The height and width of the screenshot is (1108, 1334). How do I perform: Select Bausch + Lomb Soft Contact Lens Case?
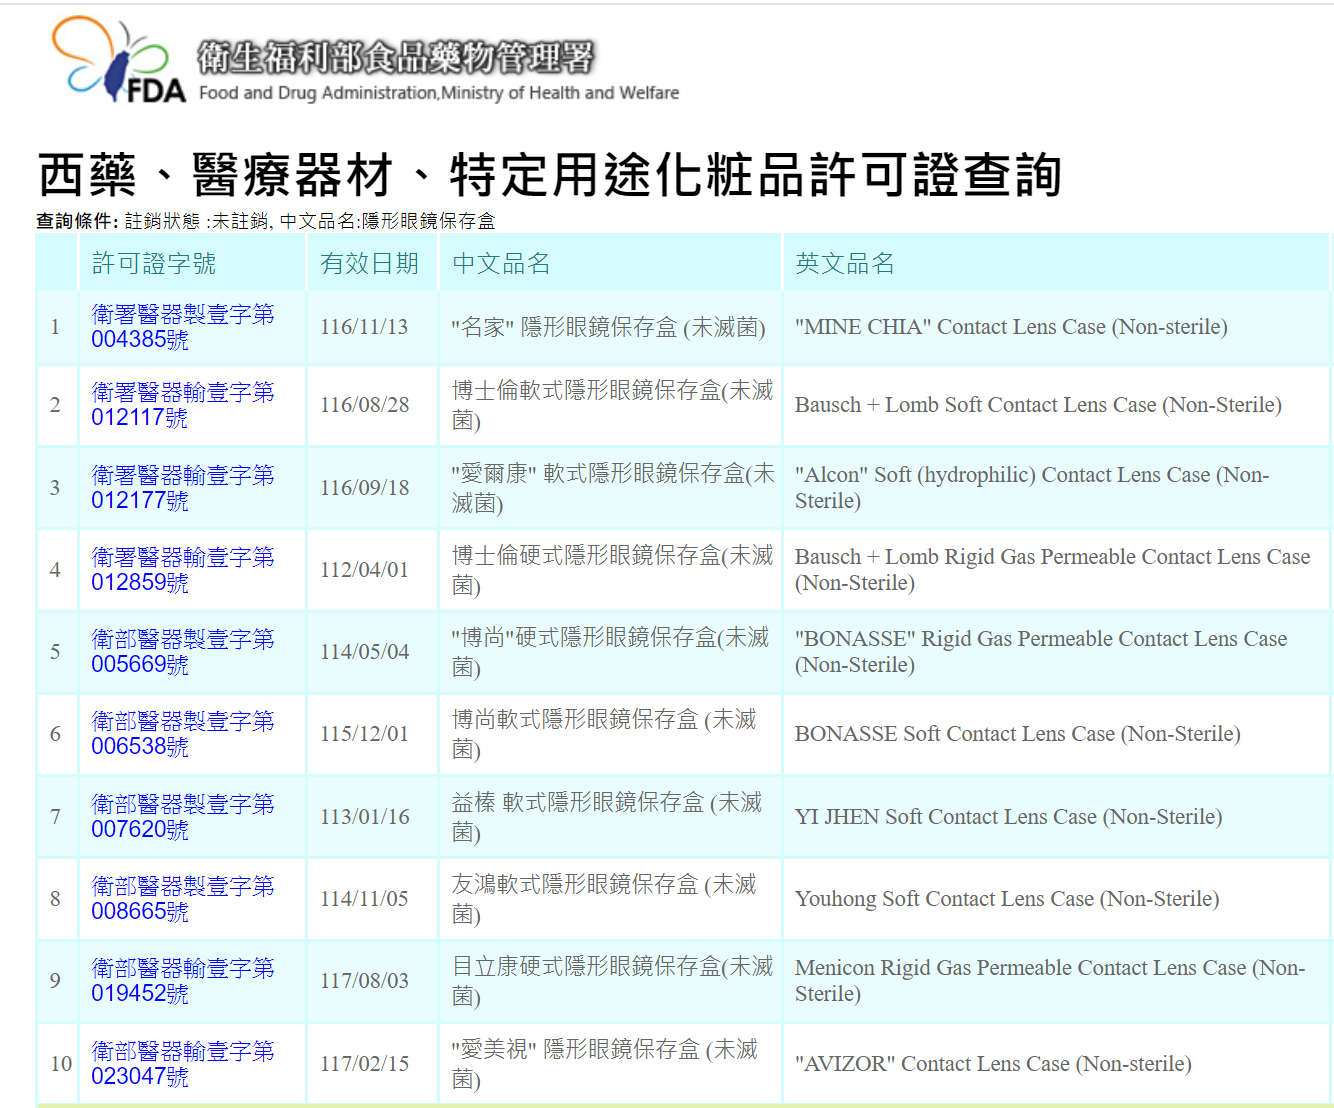(x=1038, y=405)
